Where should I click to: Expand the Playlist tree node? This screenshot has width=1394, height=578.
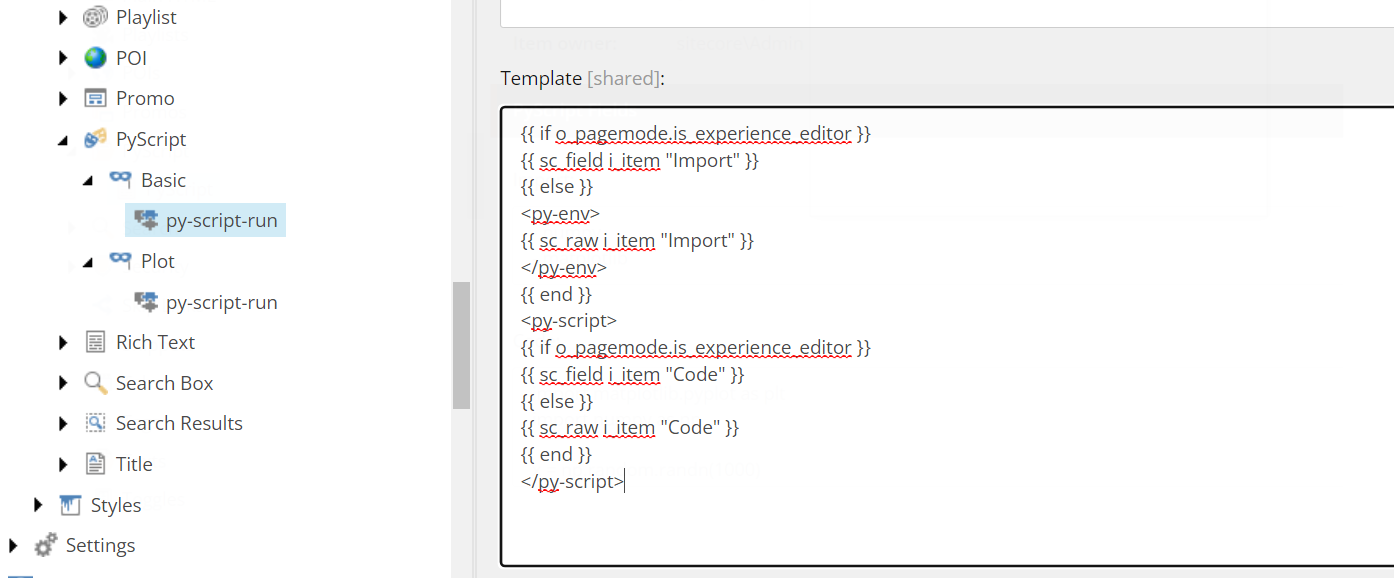pos(63,17)
